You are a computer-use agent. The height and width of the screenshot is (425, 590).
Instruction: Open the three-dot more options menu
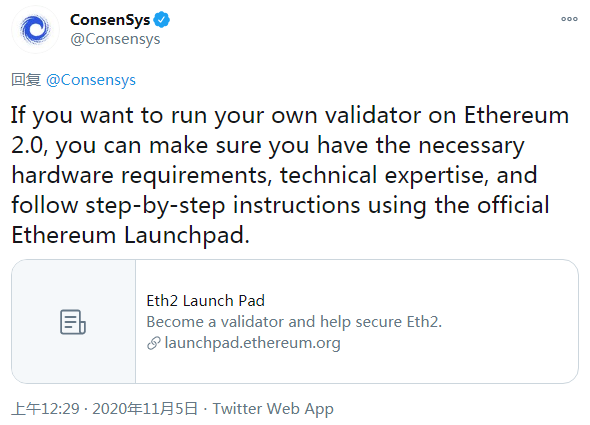click(569, 19)
